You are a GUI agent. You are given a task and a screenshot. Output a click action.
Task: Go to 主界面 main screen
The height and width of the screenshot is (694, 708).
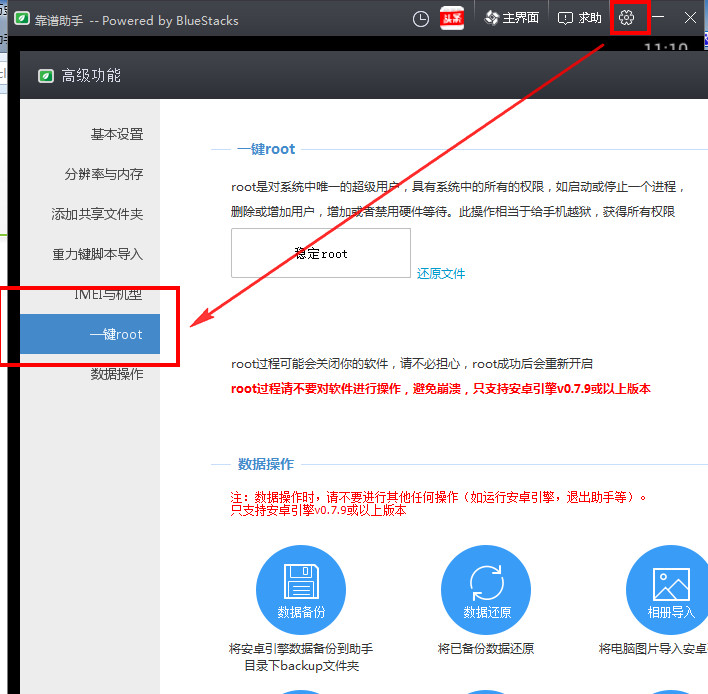pos(511,18)
